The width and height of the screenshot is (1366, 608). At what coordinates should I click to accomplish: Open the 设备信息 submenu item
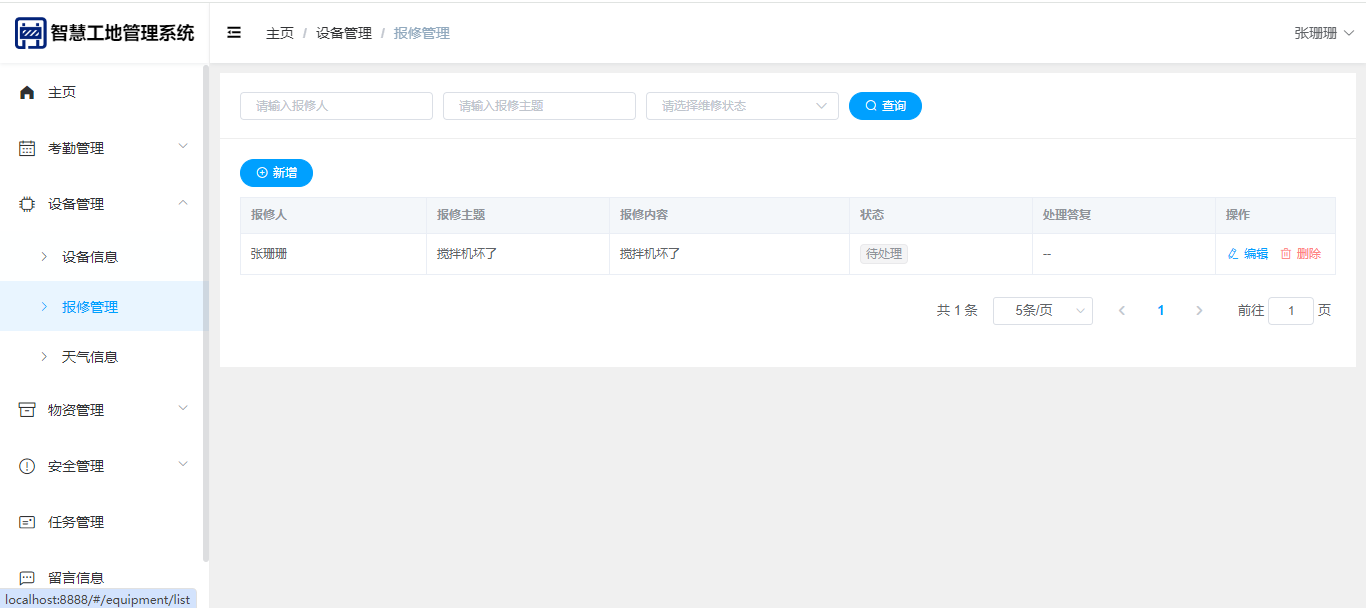click(x=90, y=257)
